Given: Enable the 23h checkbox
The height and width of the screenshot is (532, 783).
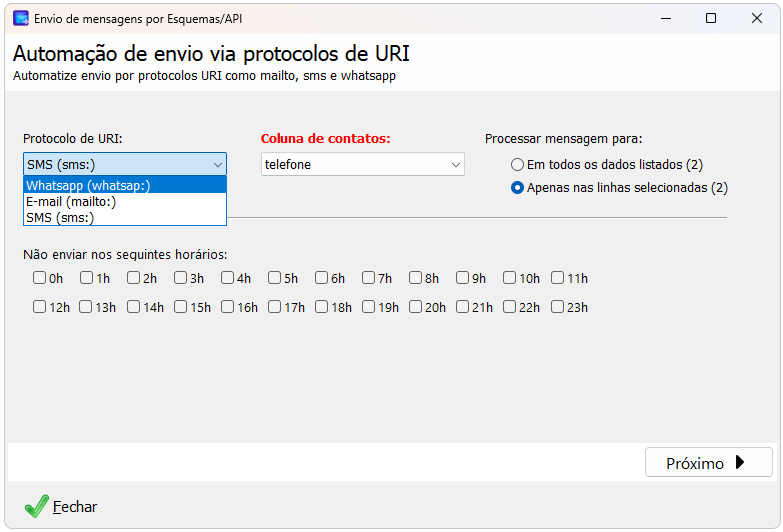Looking at the screenshot, I should coord(557,307).
